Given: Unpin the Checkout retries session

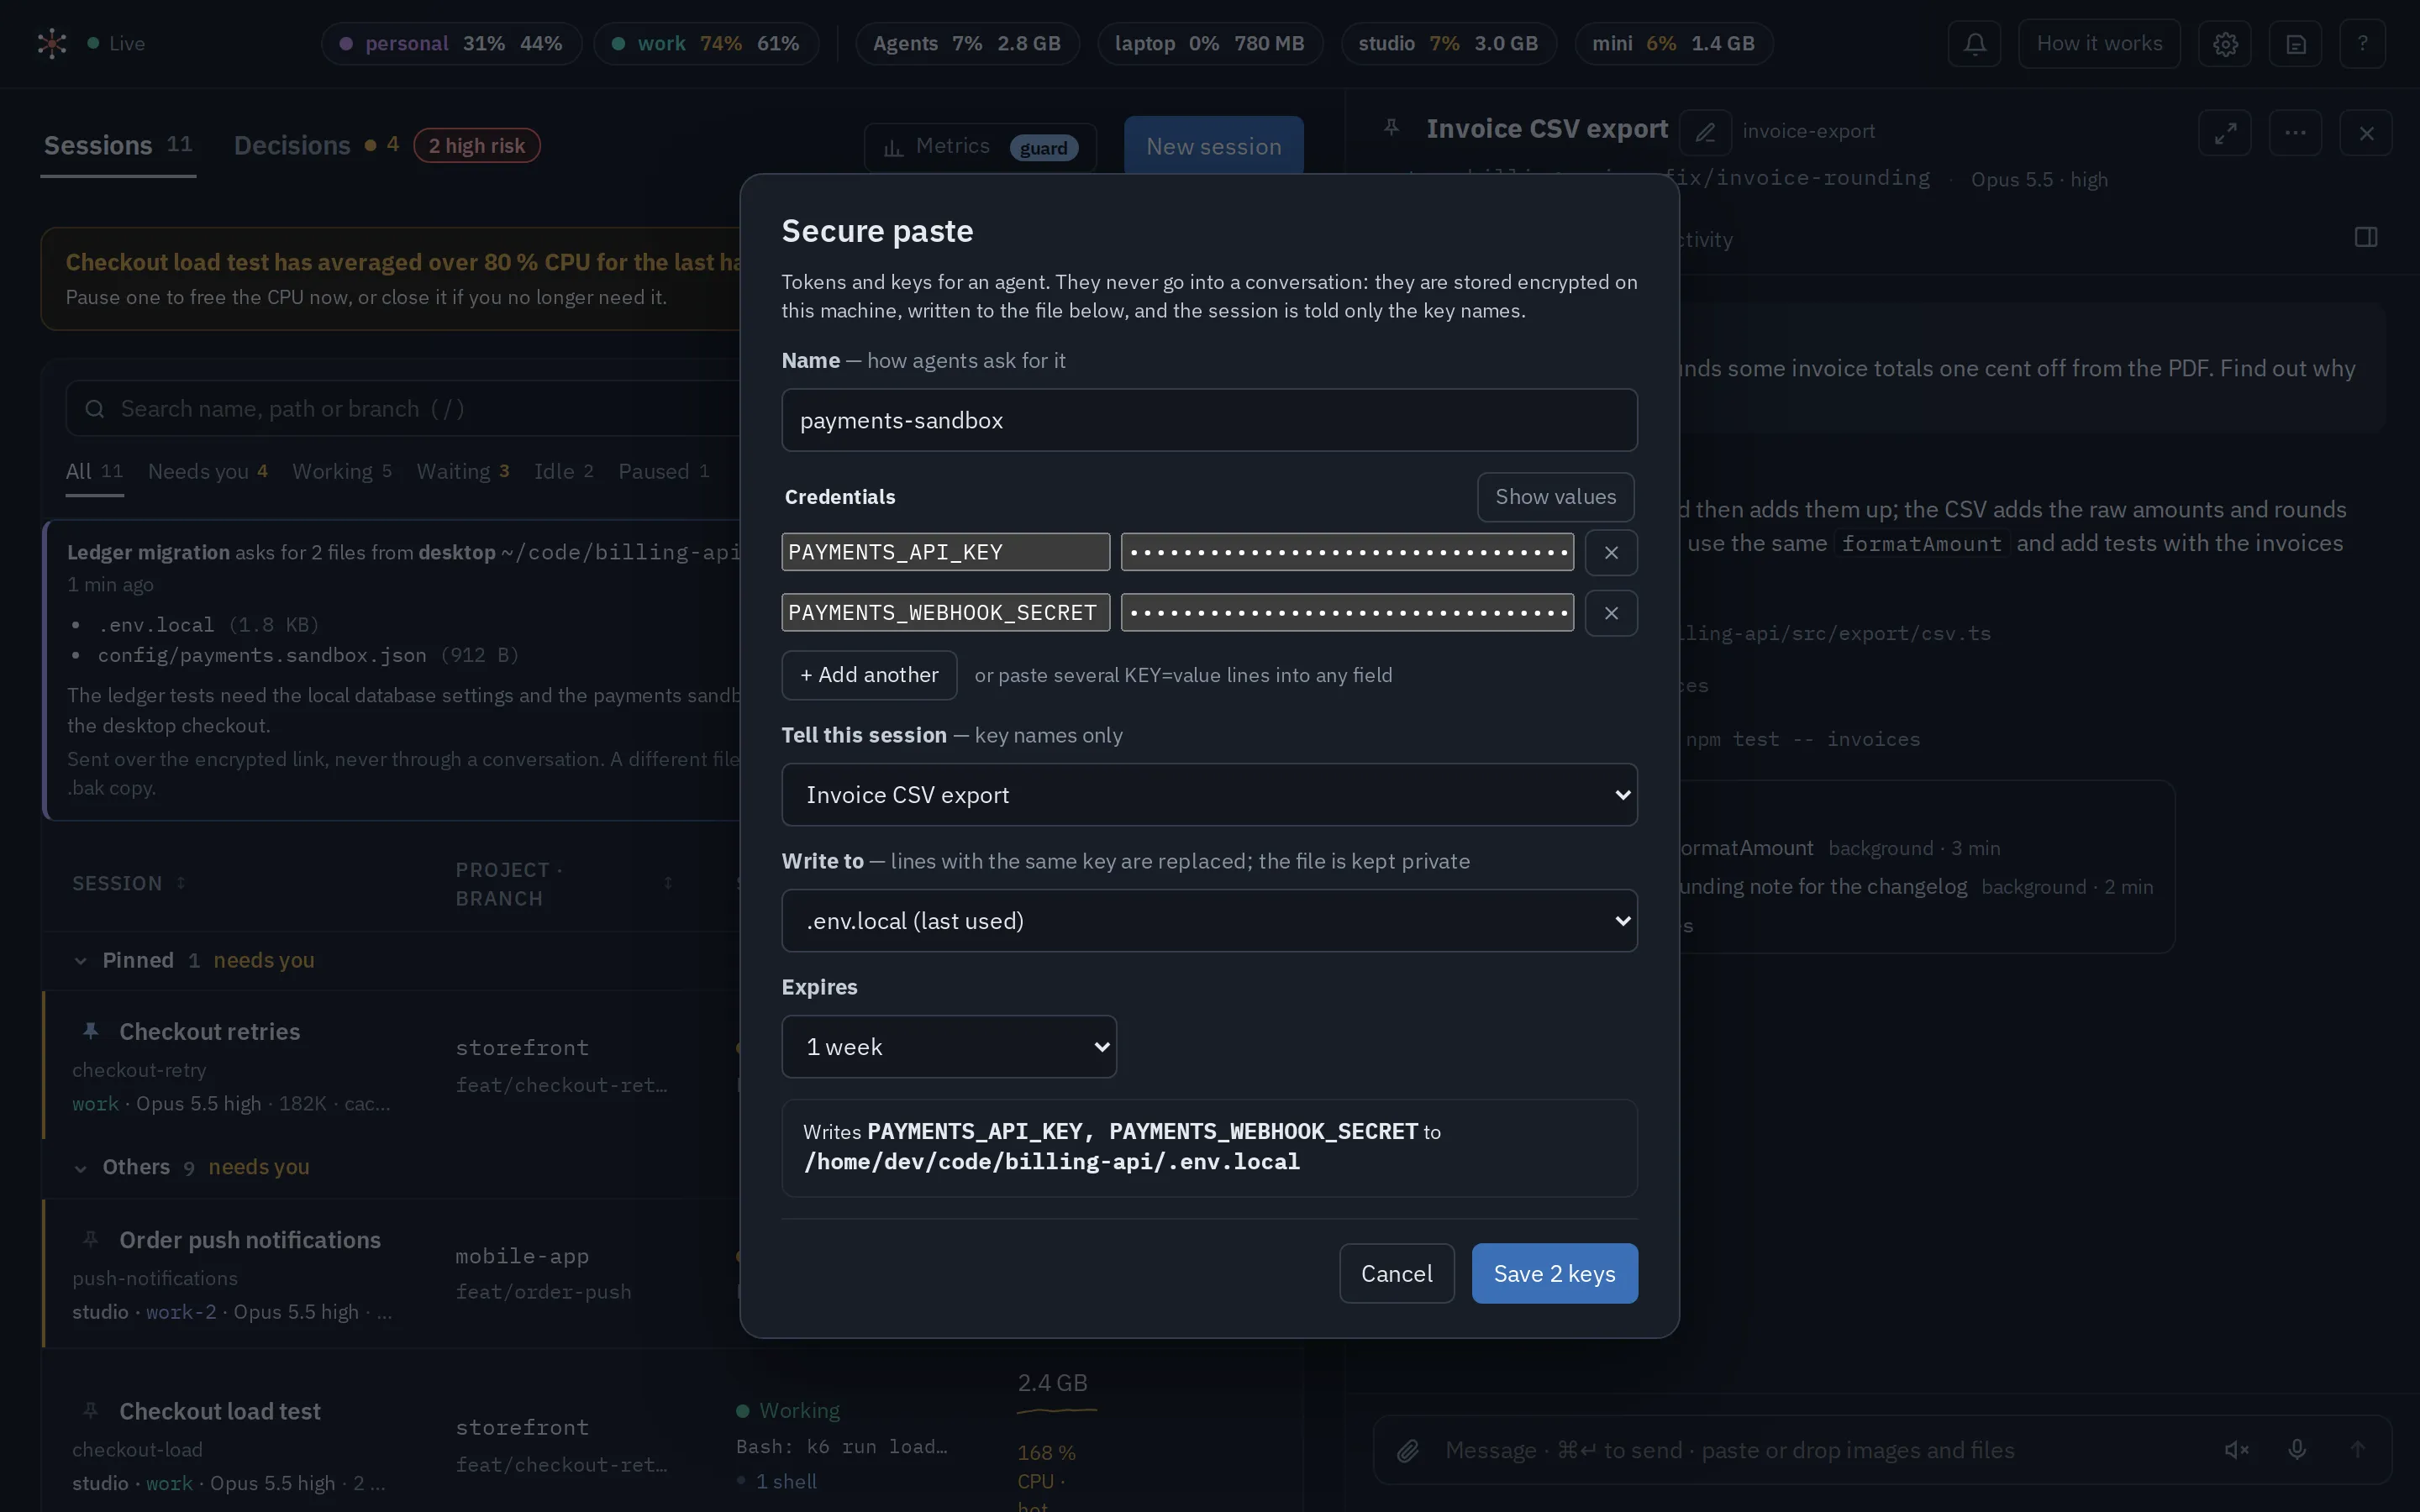Looking at the screenshot, I should click(90, 1031).
